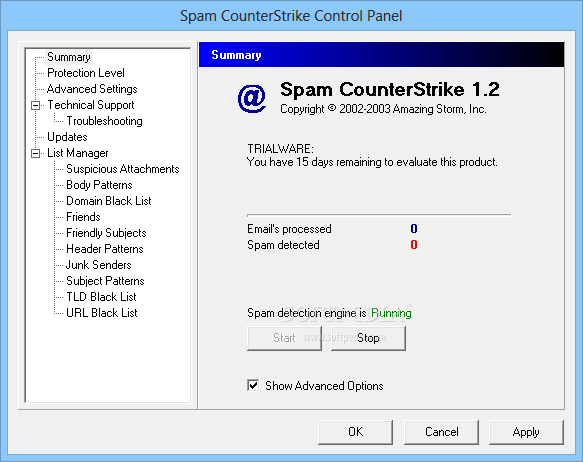Go to the Updates page
This screenshot has width=583, height=462.
click(67, 137)
